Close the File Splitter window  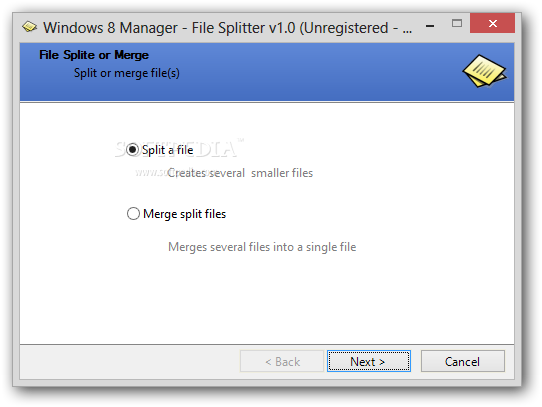(493, 24)
